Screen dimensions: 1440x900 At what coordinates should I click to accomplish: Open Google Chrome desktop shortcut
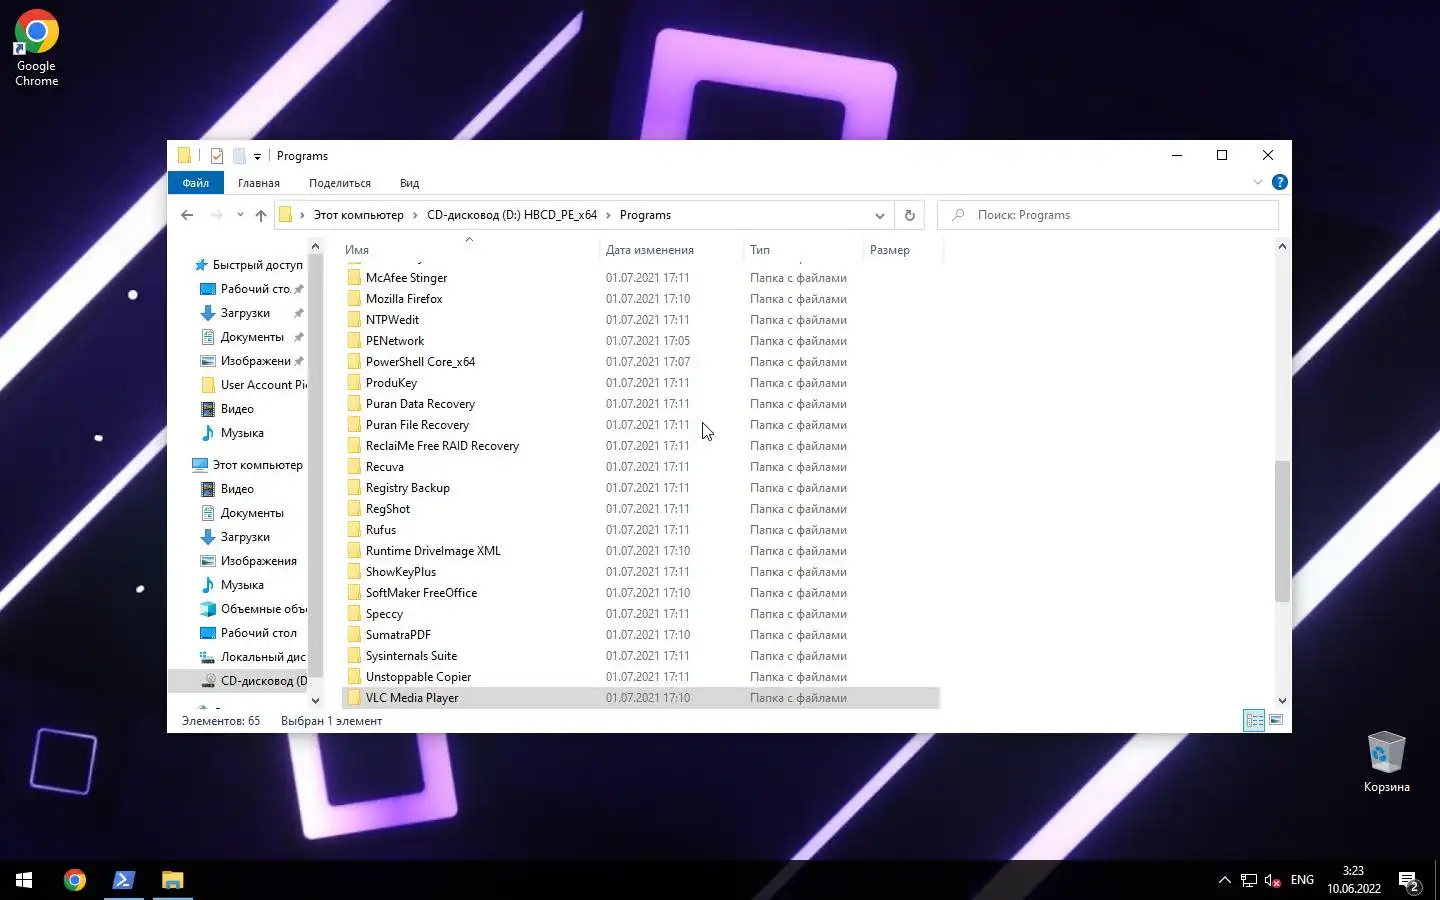click(36, 48)
